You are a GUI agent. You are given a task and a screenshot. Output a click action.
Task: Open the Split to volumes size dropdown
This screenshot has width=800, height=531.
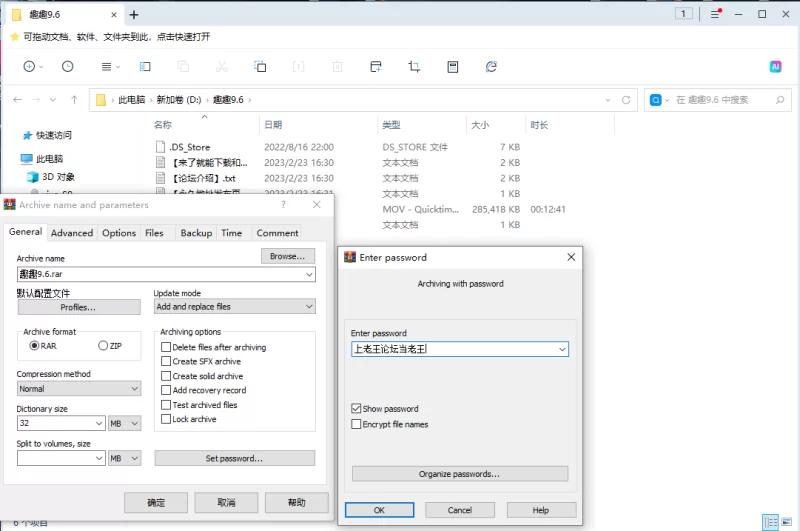[x=99, y=458]
